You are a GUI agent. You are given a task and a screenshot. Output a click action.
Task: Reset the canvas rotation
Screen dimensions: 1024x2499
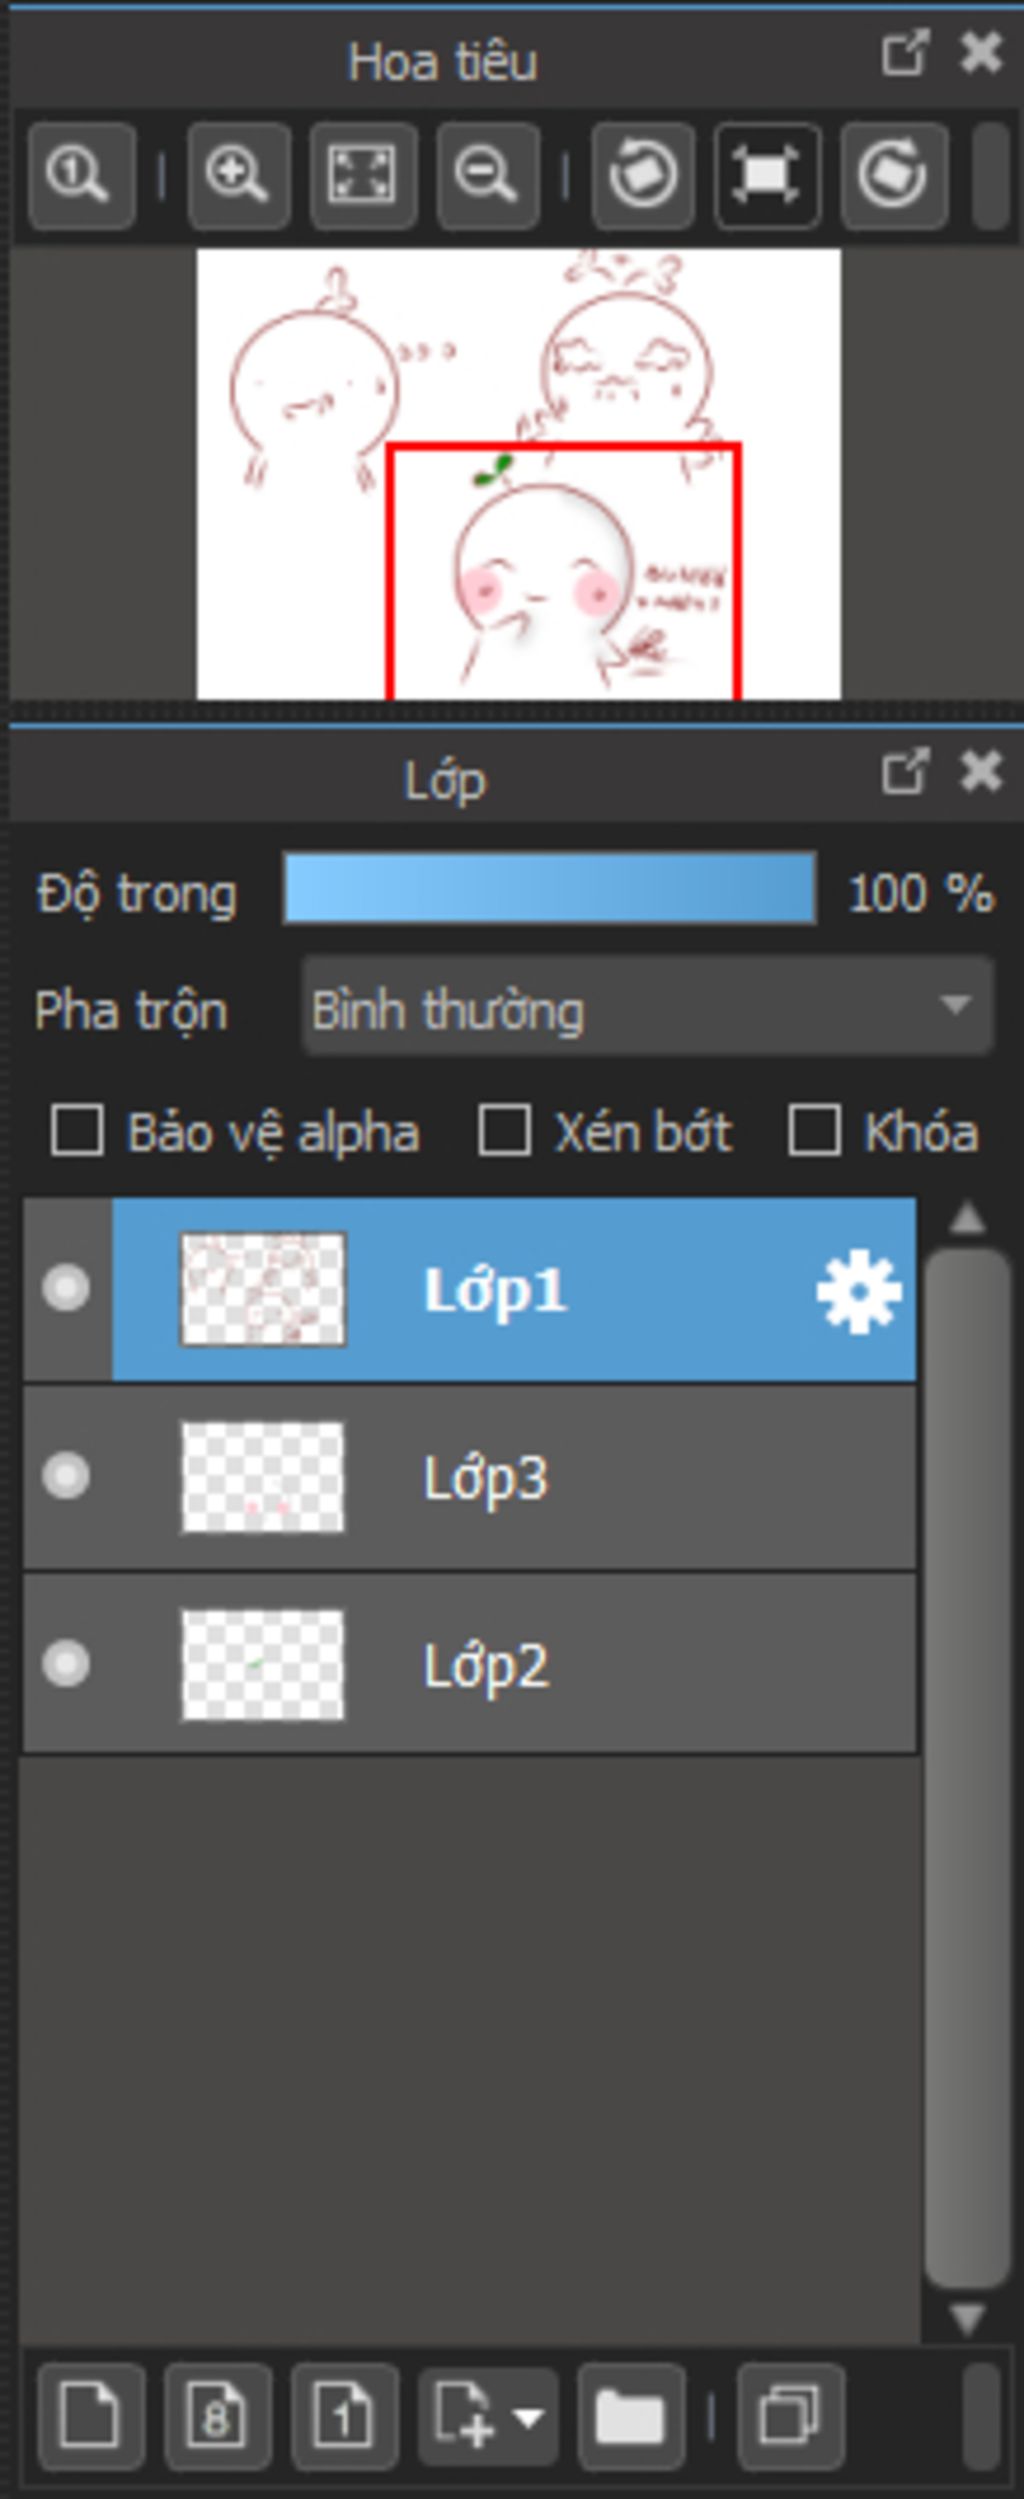pyautogui.click(x=767, y=176)
